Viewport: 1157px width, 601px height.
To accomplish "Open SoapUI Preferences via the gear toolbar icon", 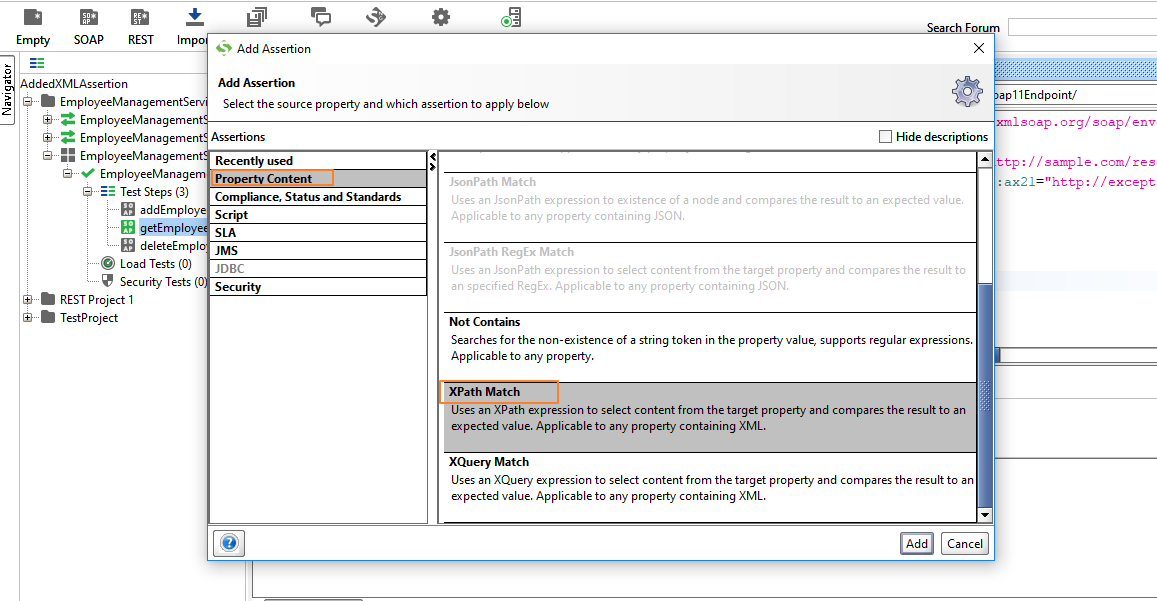I will [440, 17].
